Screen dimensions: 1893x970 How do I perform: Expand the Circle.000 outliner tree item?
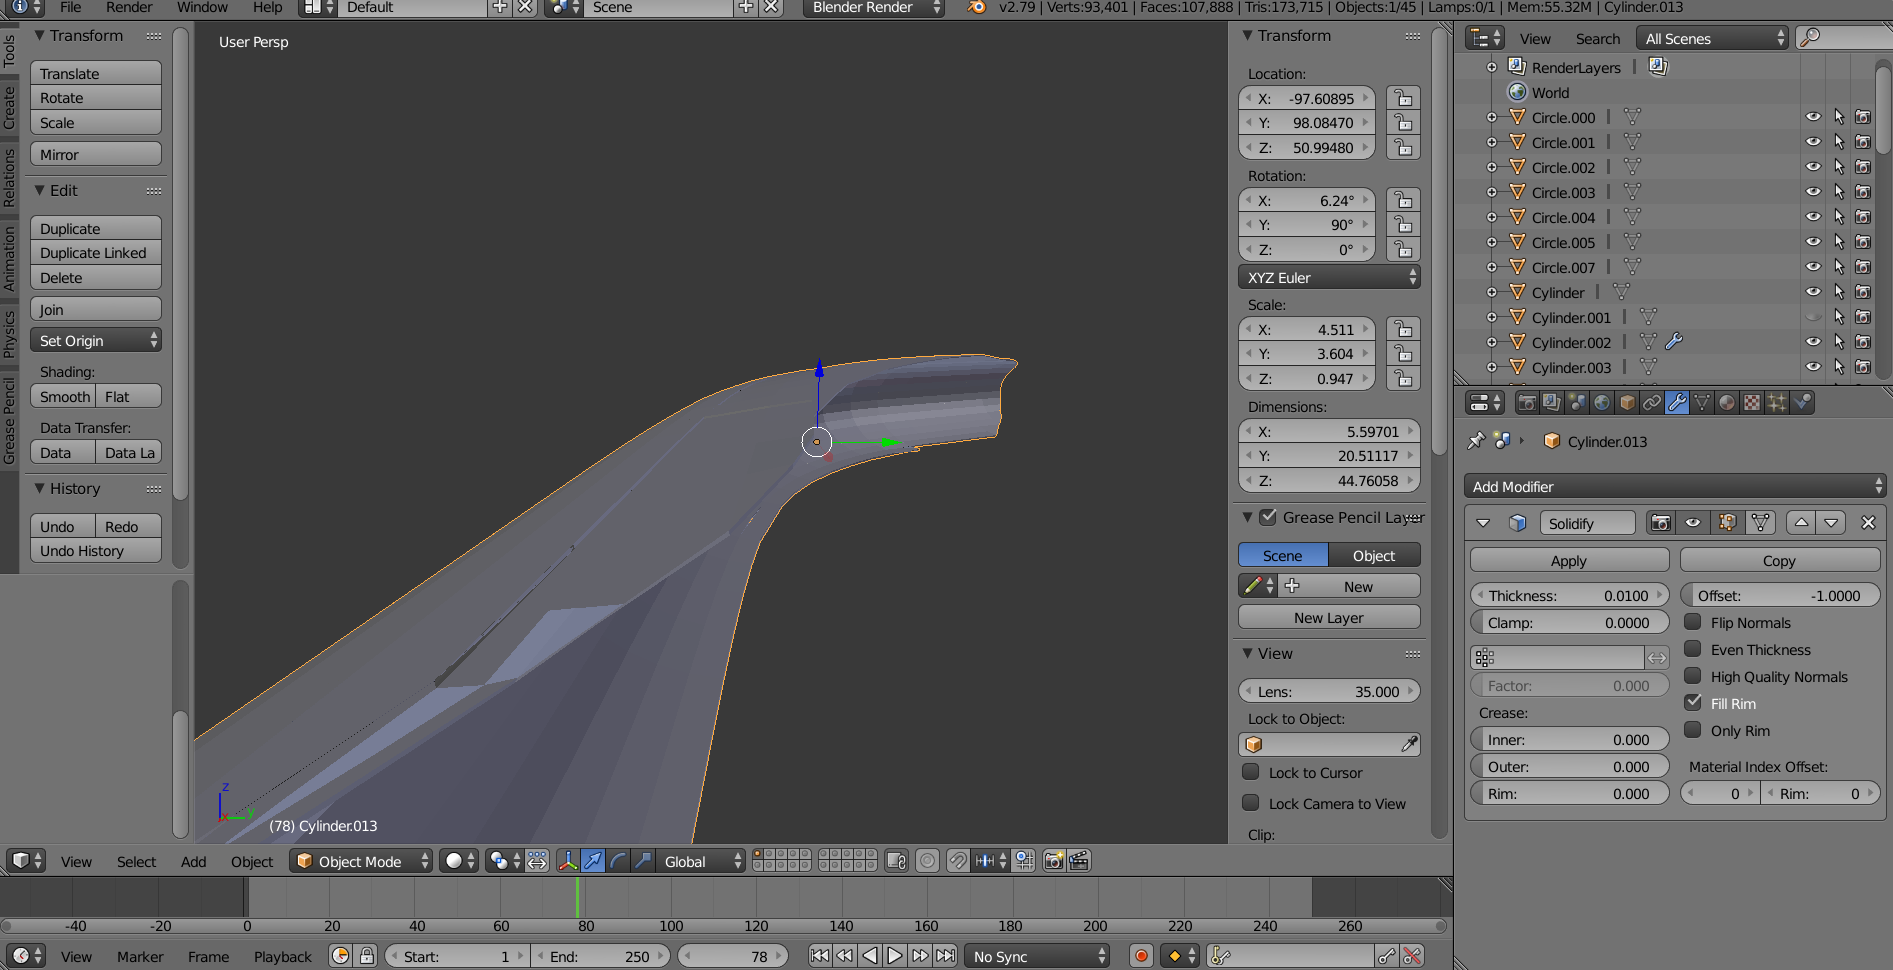pos(1491,117)
